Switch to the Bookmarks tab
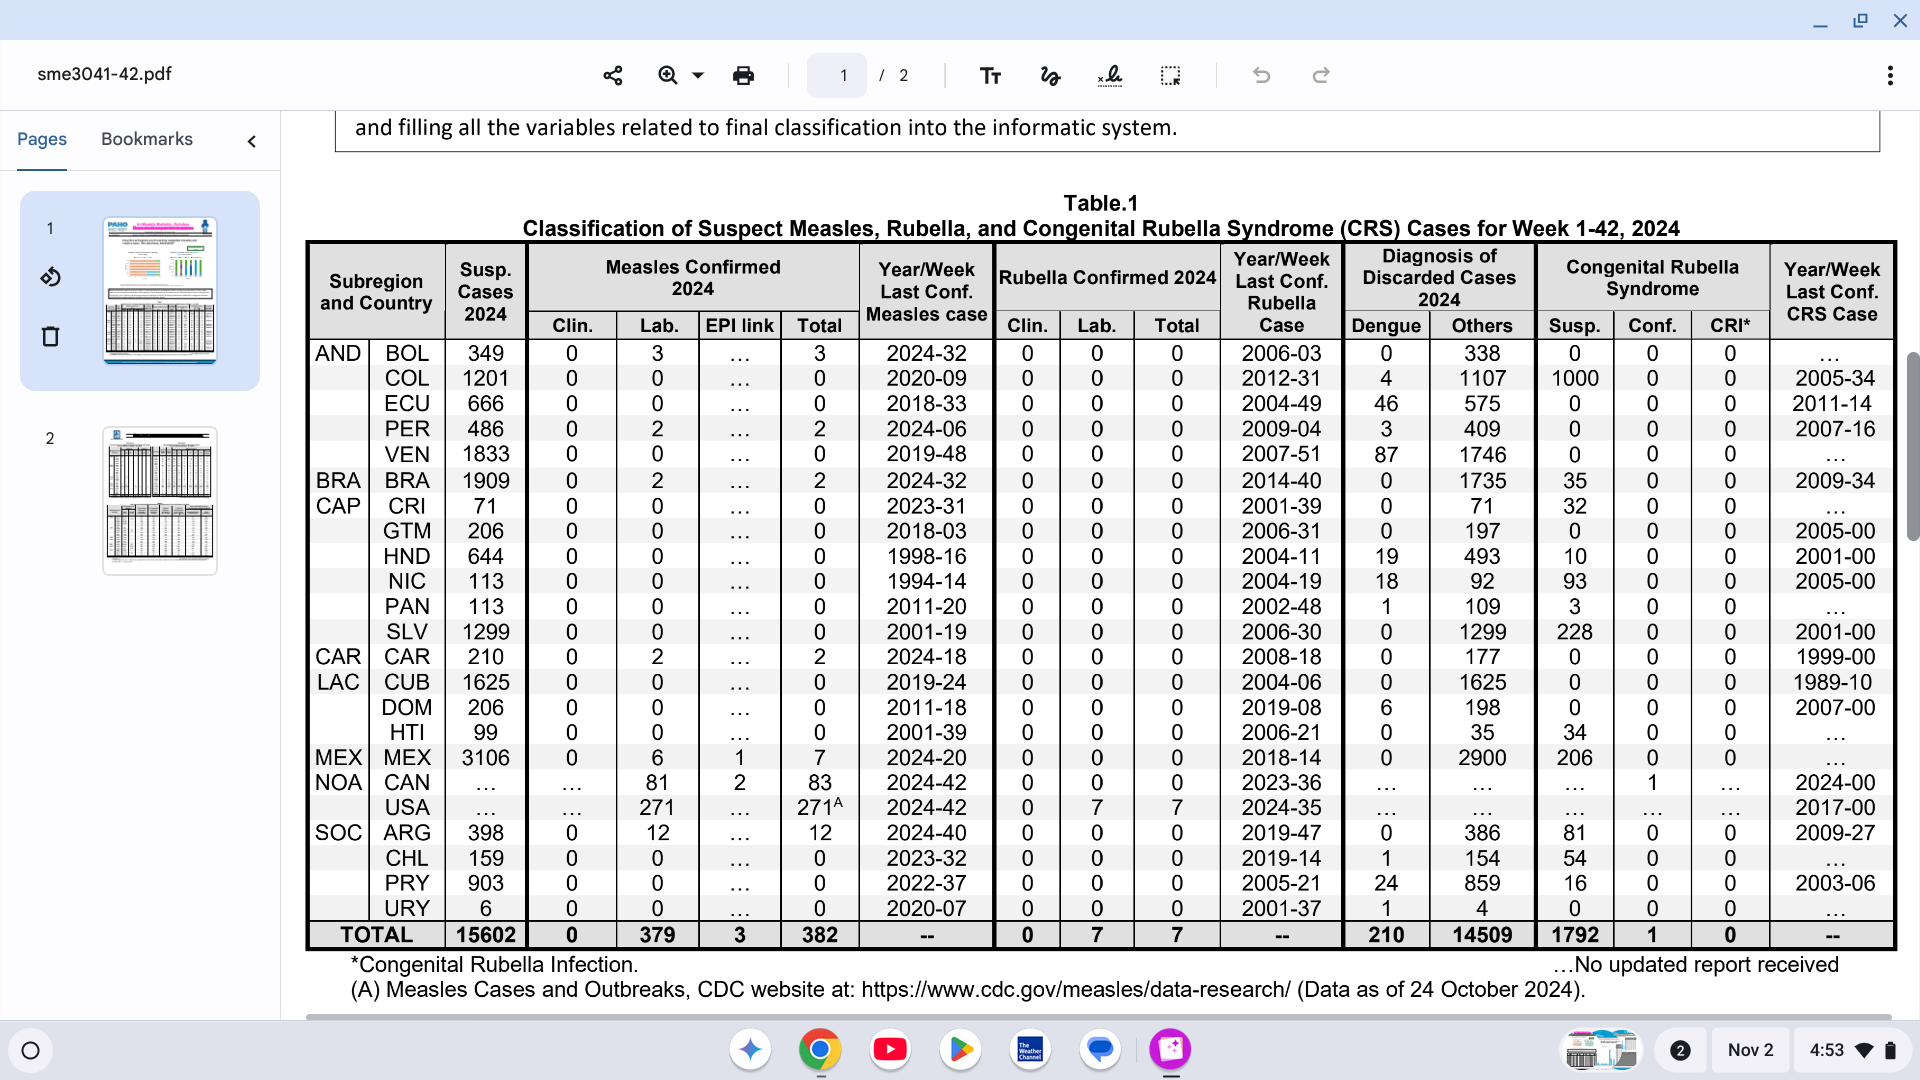1920x1080 pixels. point(147,139)
